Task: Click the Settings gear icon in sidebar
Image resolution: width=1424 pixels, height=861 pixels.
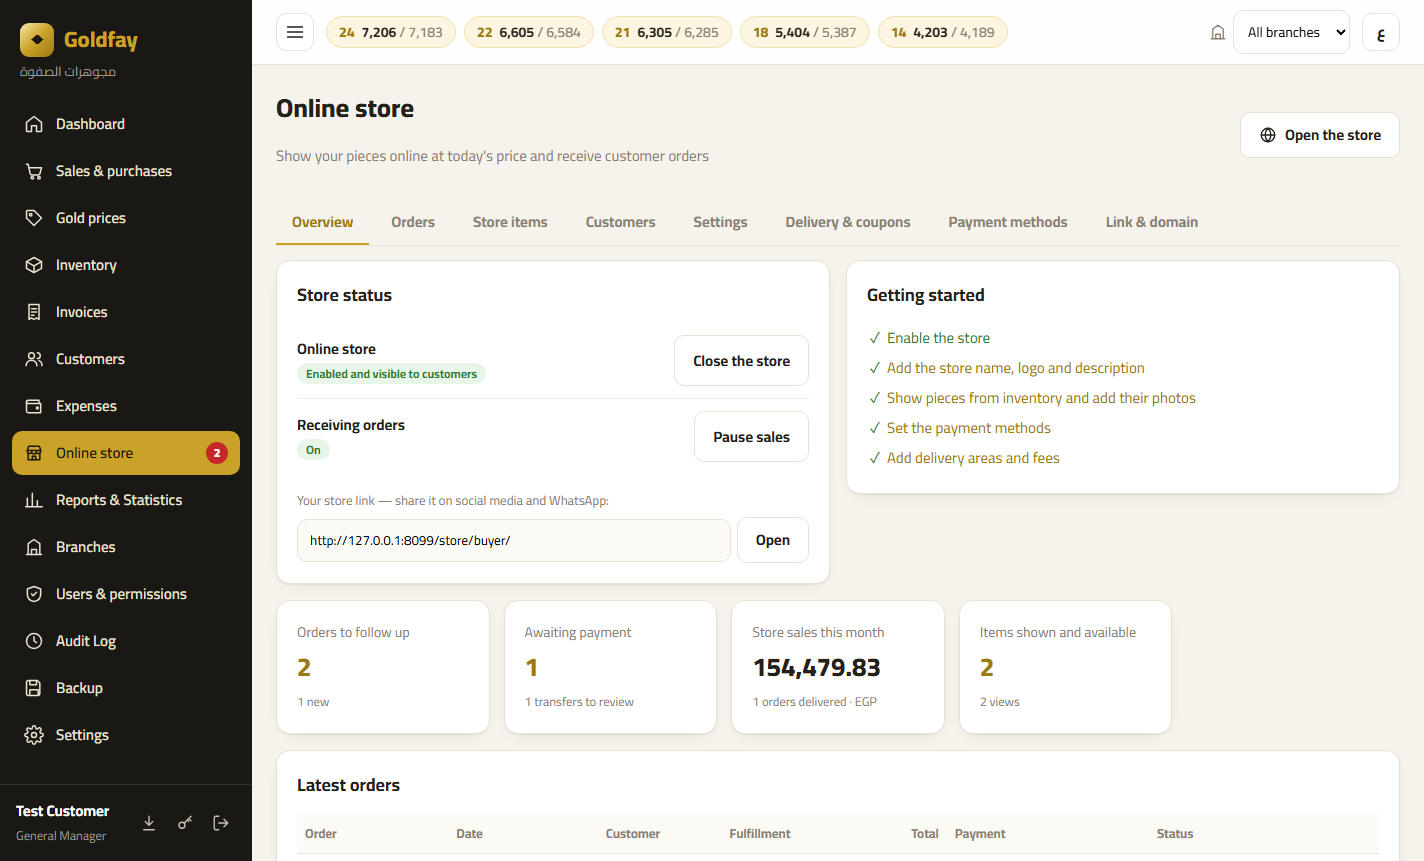Action: coord(34,735)
